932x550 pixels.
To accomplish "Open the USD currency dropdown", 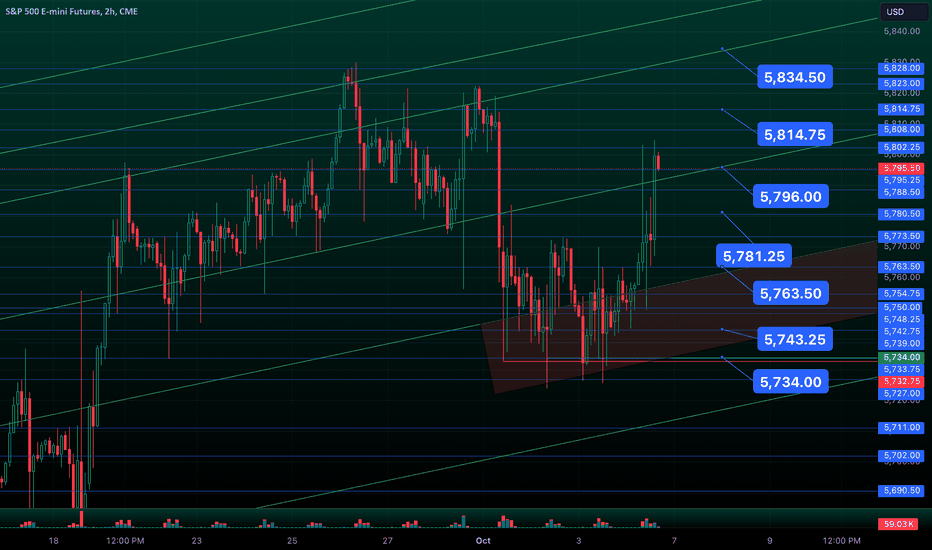I will pyautogui.click(x=903, y=12).
